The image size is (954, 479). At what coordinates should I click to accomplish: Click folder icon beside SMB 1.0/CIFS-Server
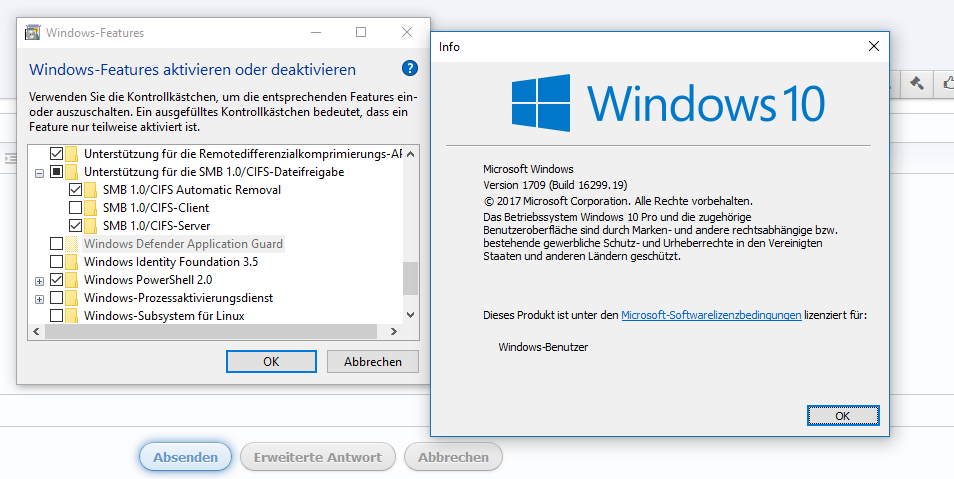(91, 226)
